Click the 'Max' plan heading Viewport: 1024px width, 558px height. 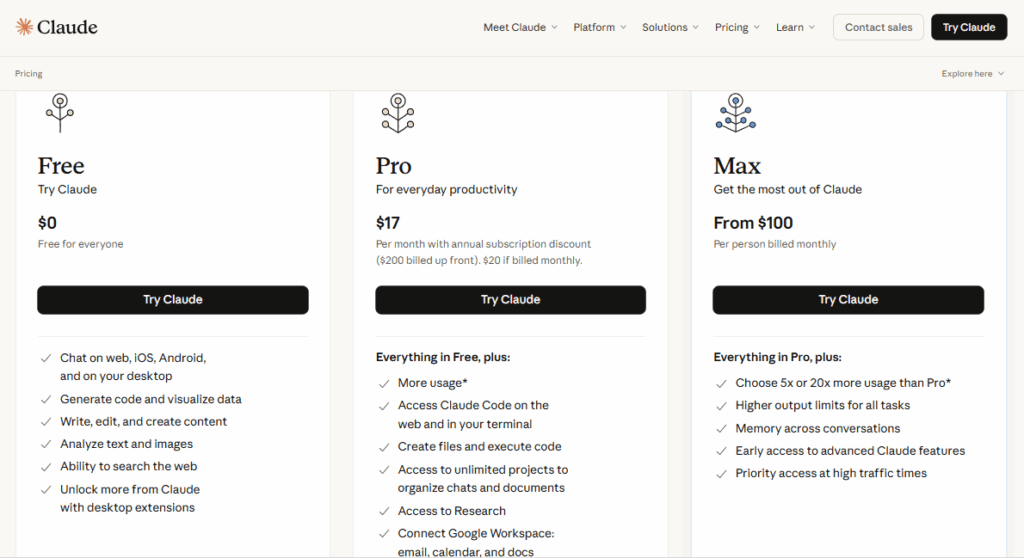click(737, 166)
